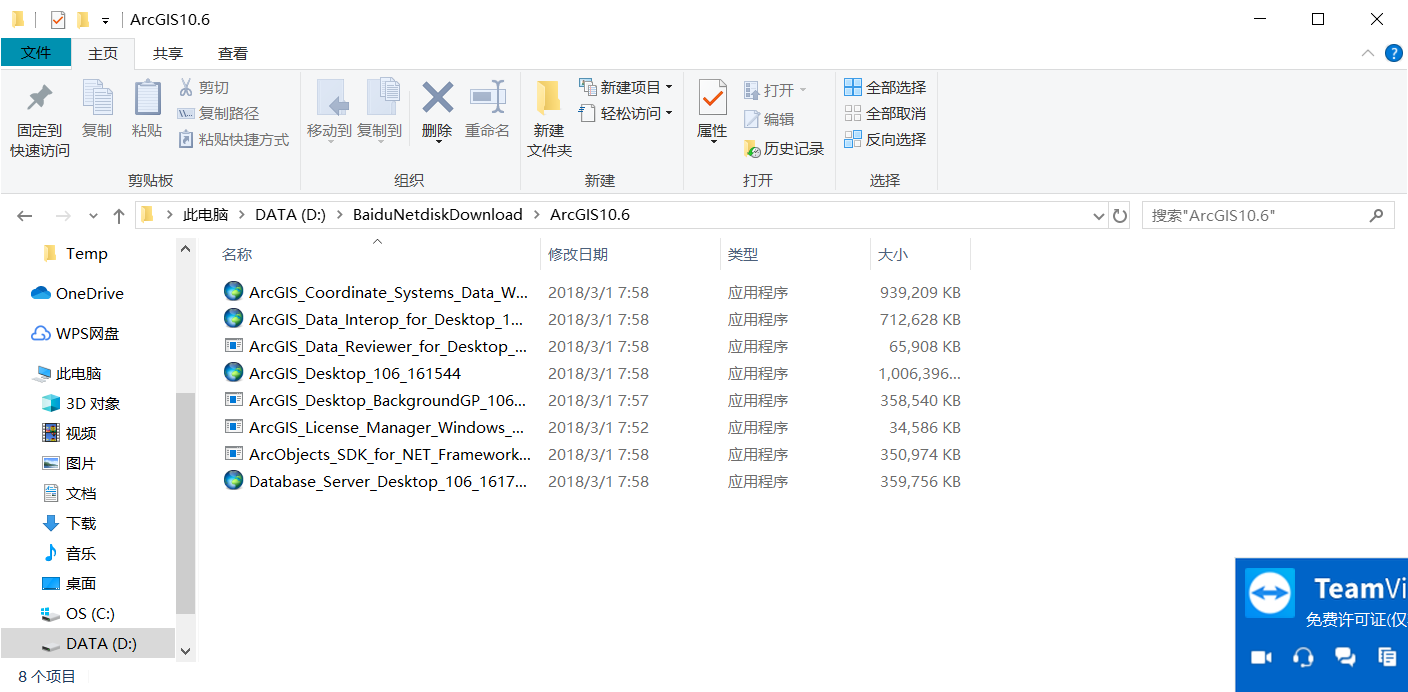Viewport: 1408px width, 692px height.
Task: Navigate to 此电脑 in address bar
Action: (205, 215)
